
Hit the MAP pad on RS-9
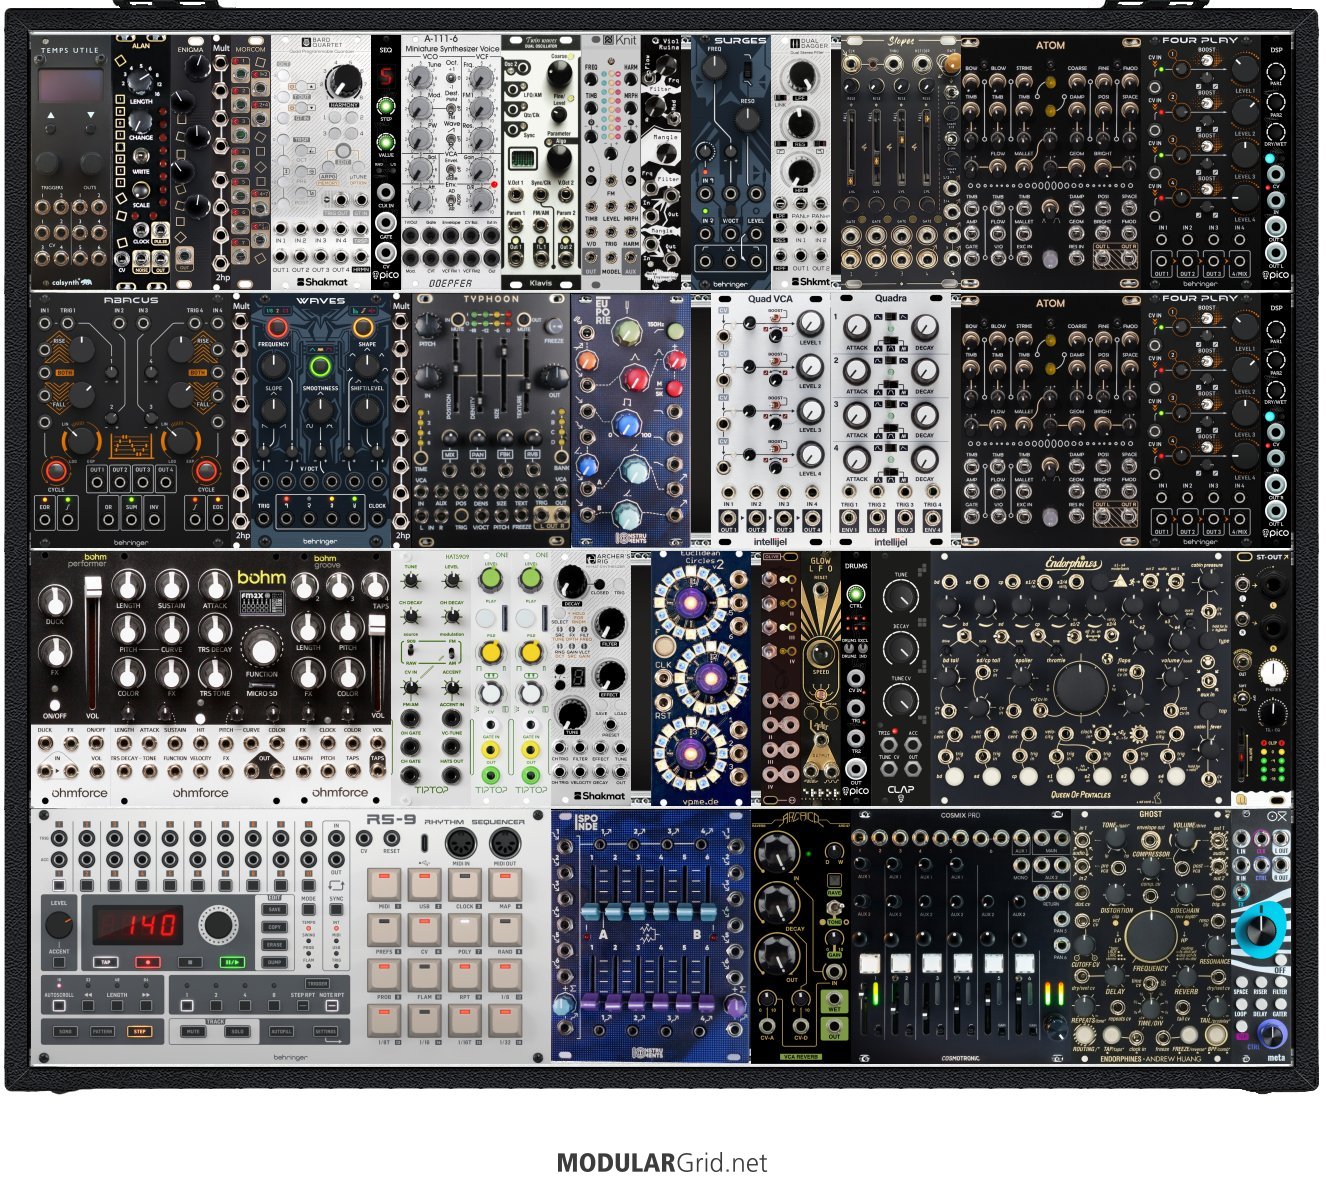505,884
